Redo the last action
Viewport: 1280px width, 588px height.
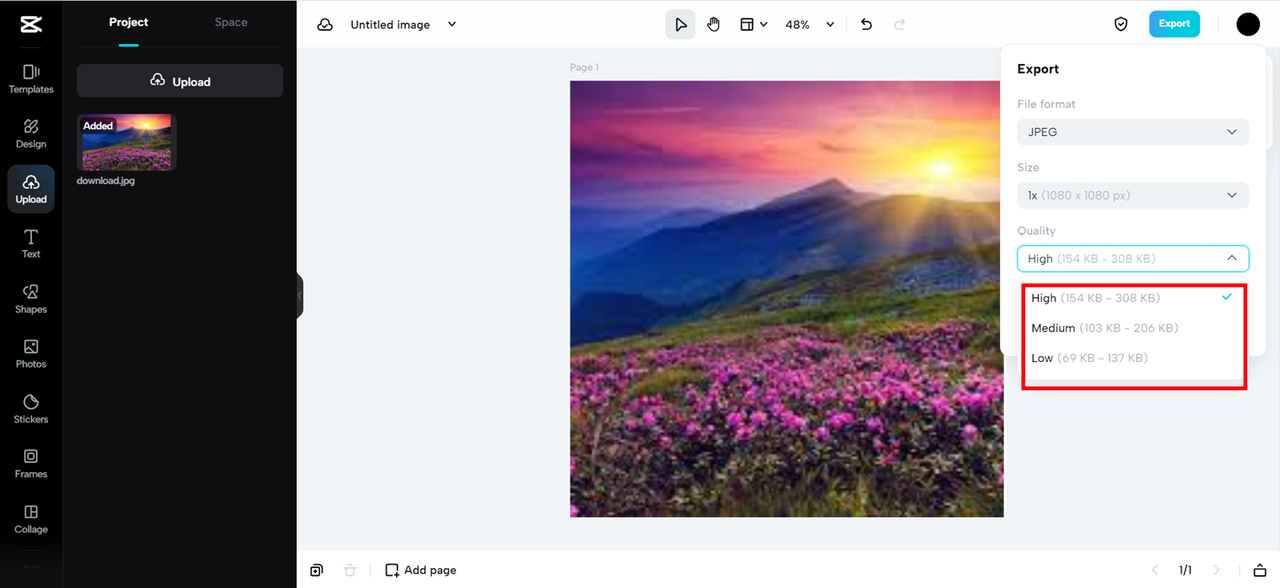pos(899,25)
